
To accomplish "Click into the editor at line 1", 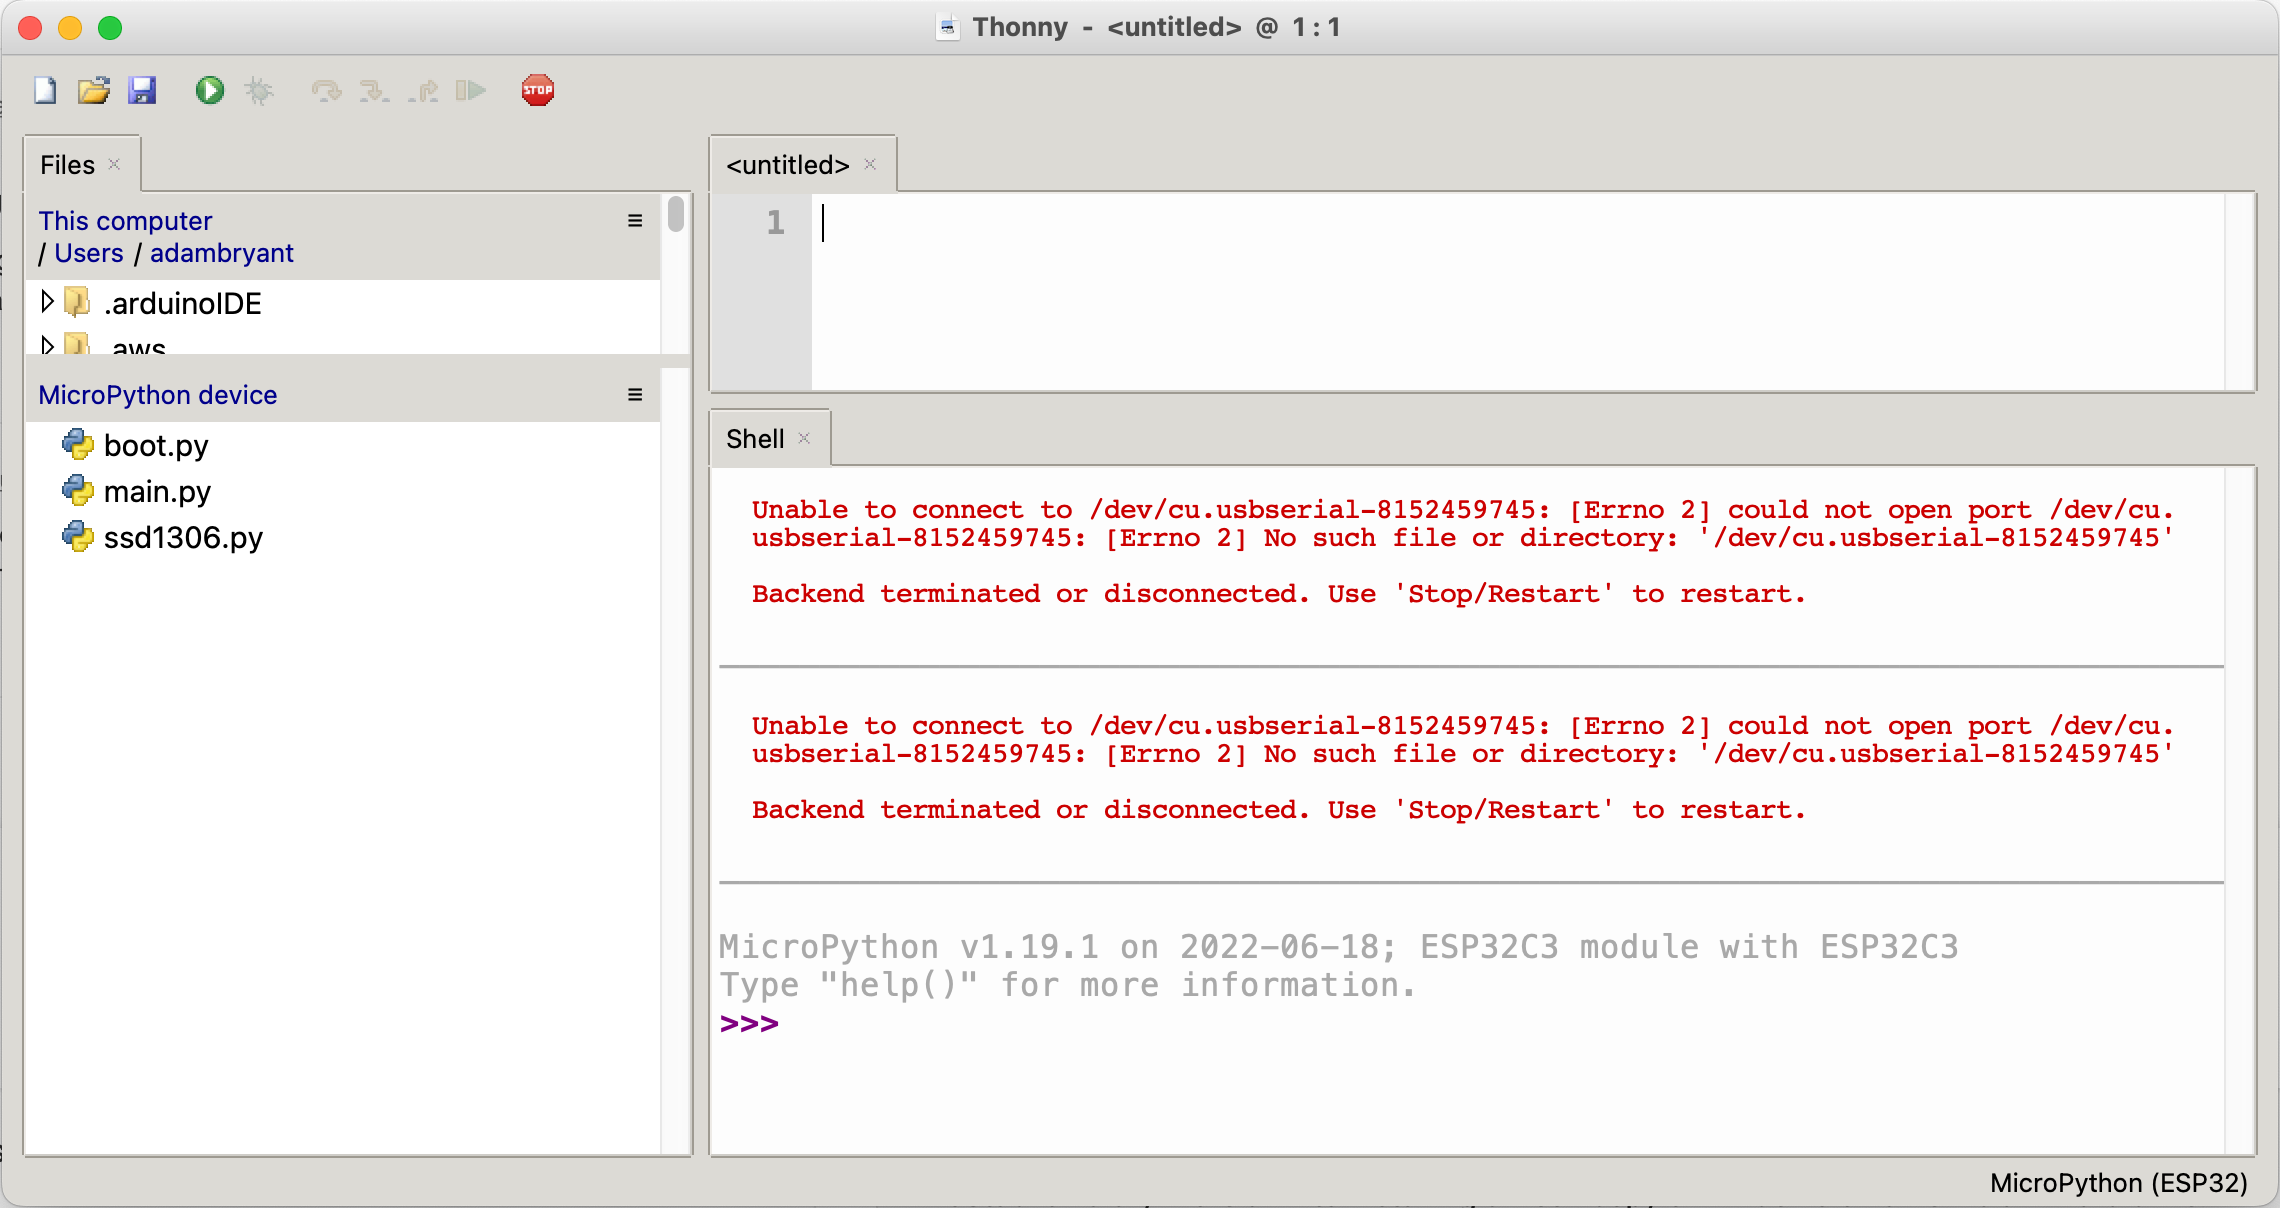I will [1518, 222].
